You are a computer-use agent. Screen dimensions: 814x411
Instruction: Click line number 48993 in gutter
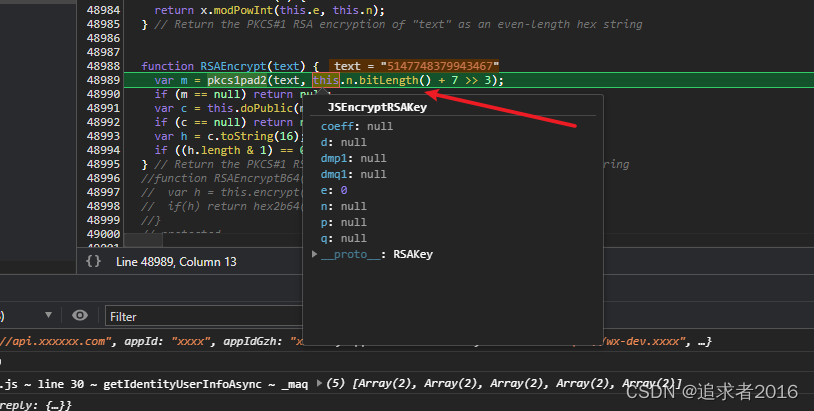103,136
